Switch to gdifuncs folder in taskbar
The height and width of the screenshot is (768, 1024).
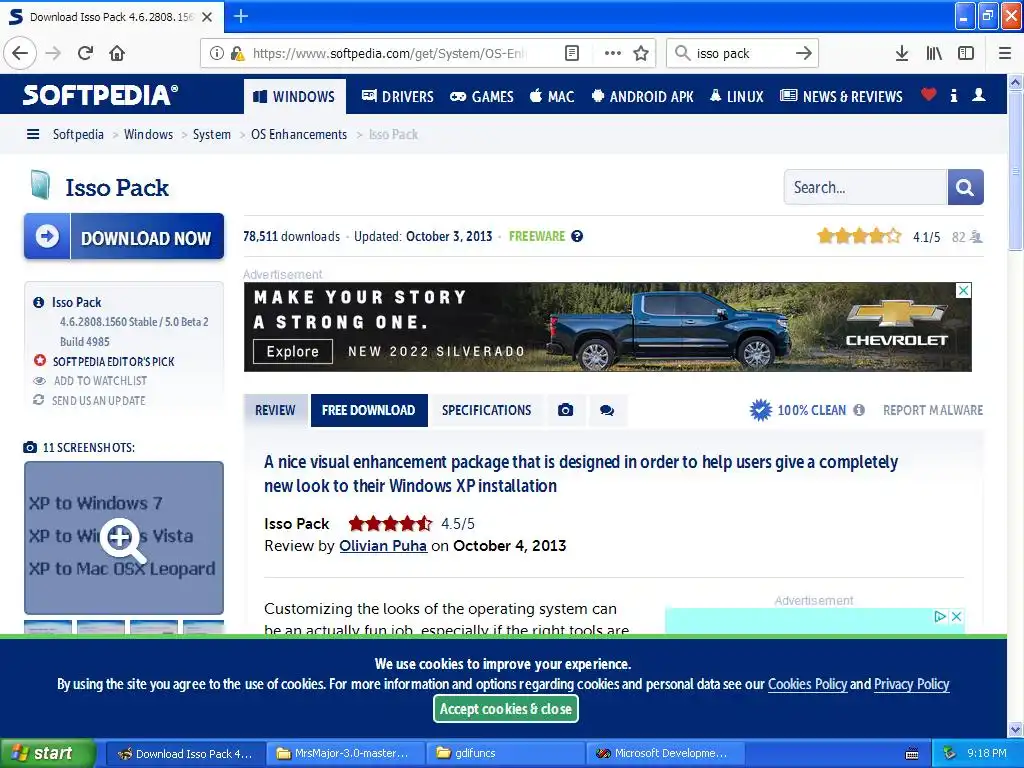click(x=505, y=753)
